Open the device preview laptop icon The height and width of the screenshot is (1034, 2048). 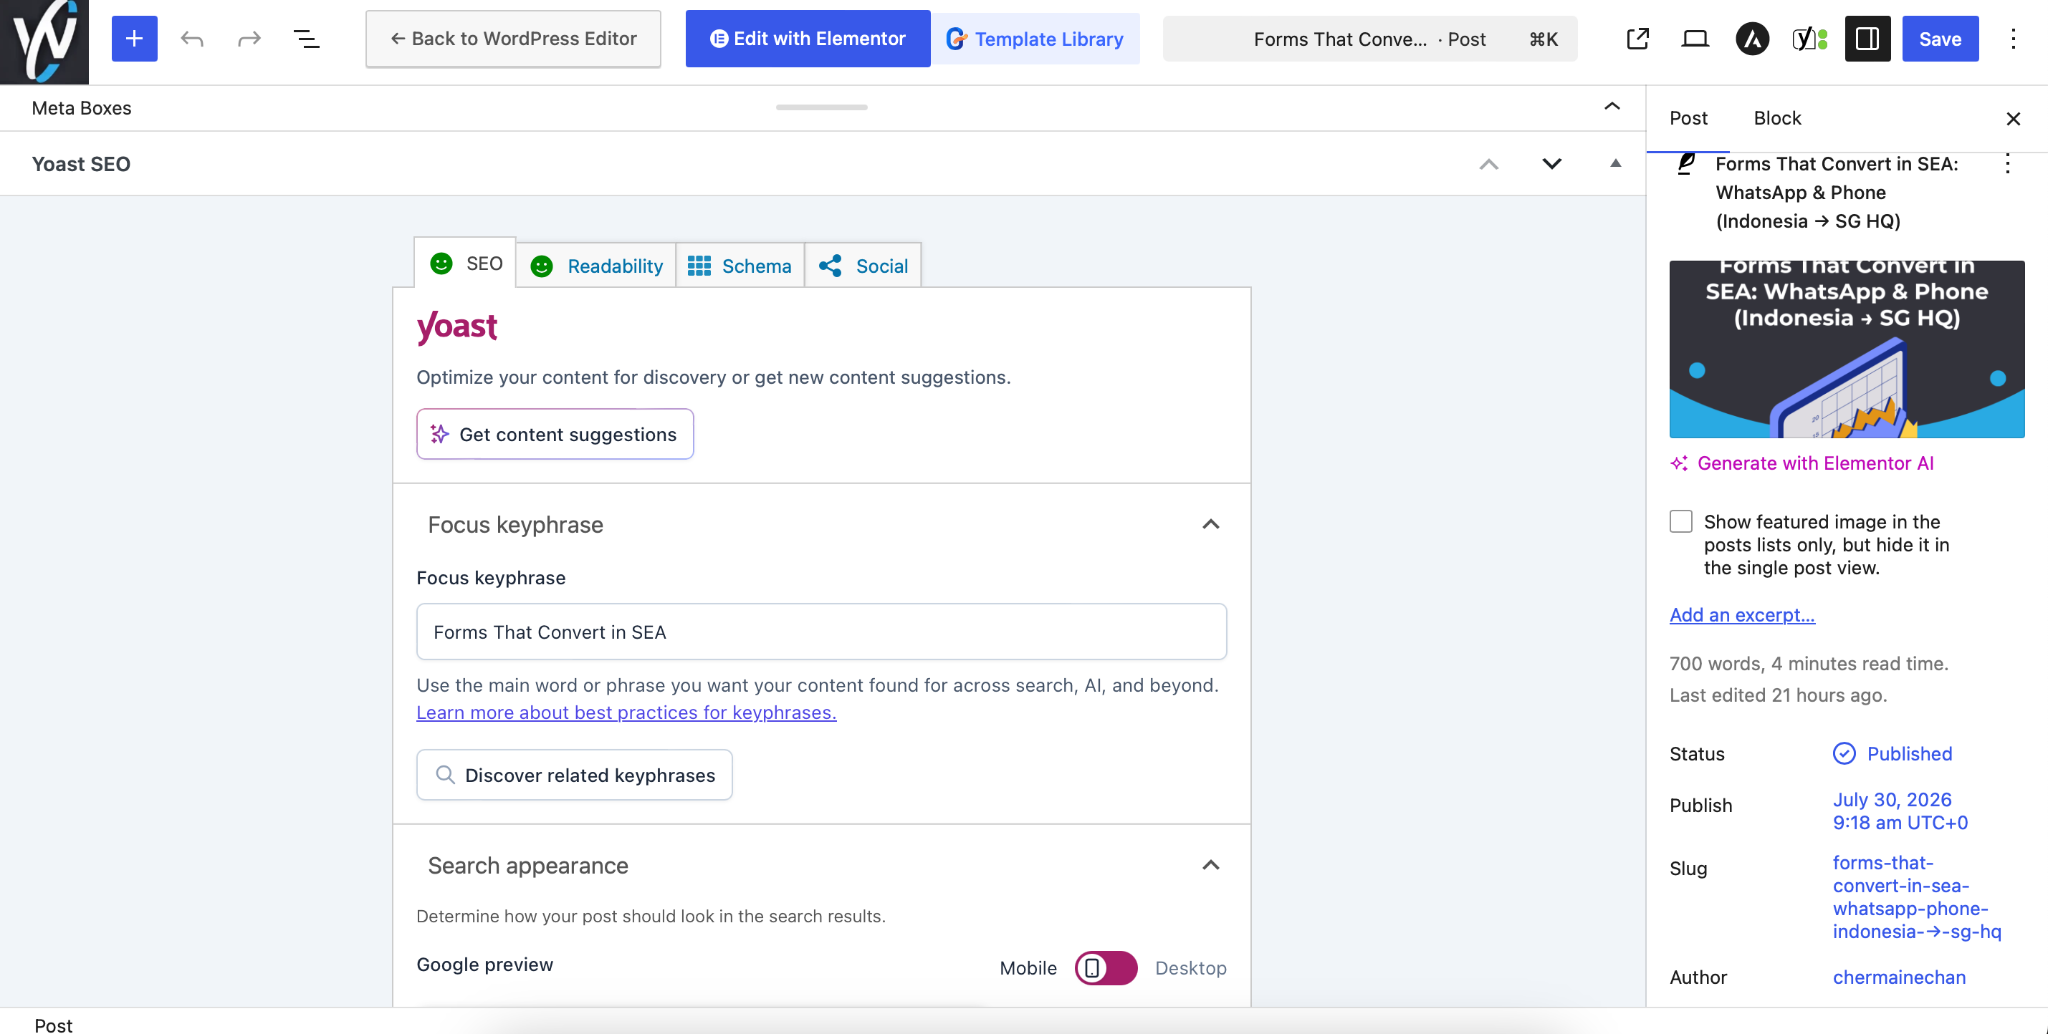click(x=1695, y=39)
